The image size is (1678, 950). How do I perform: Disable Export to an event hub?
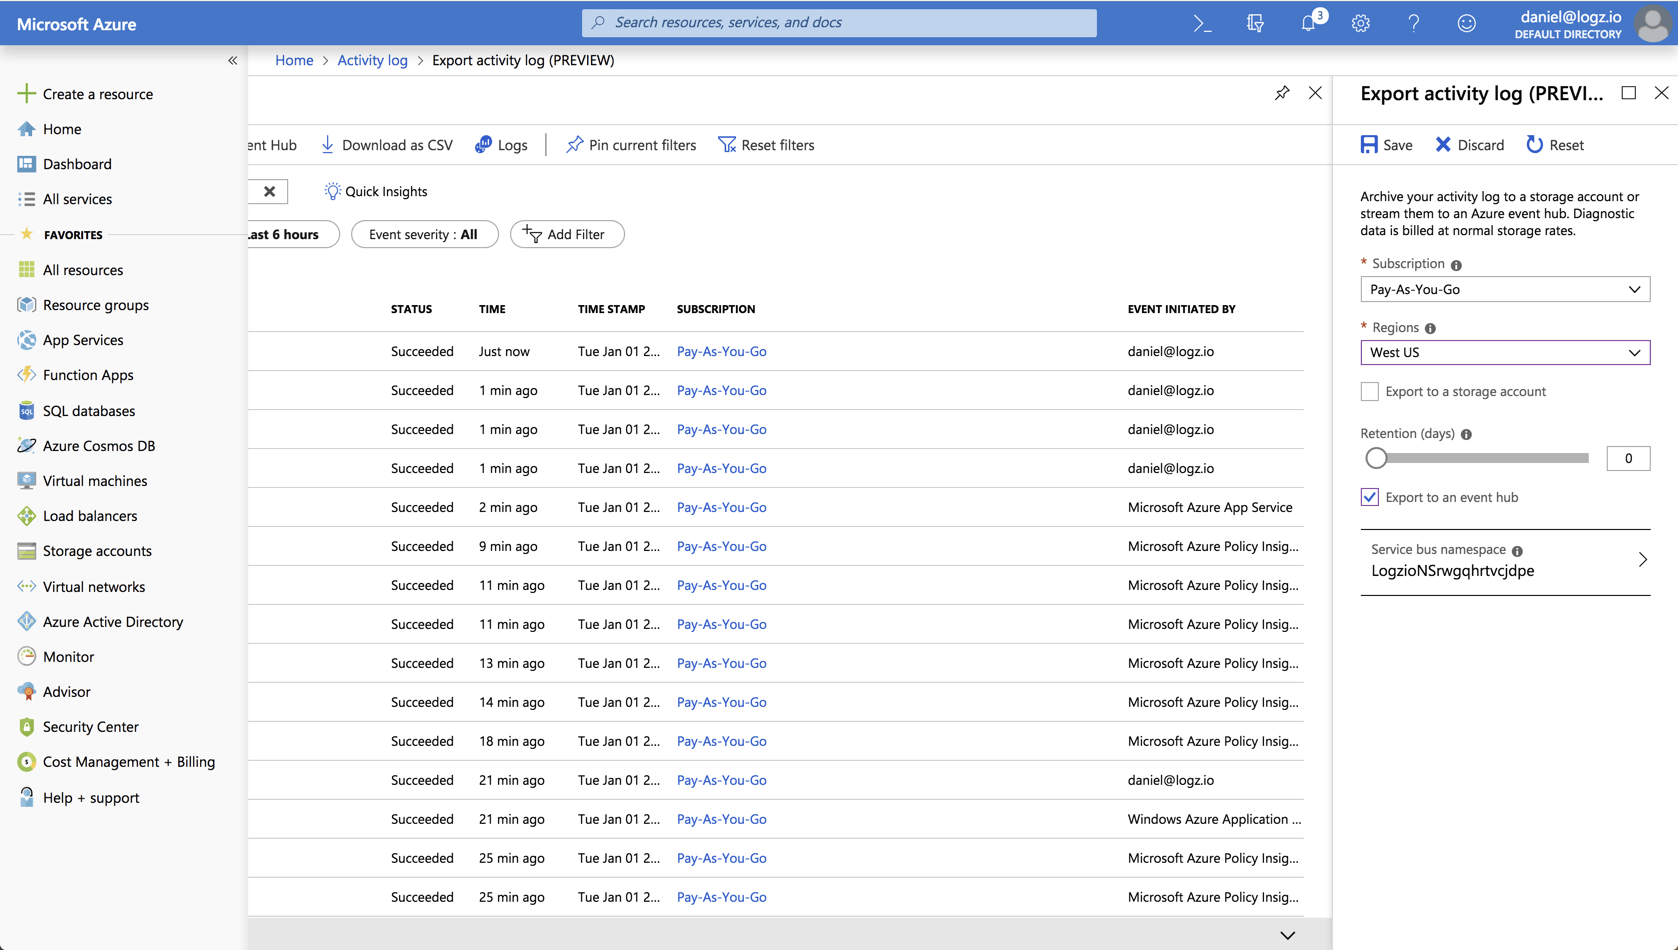coord(1369,497)
